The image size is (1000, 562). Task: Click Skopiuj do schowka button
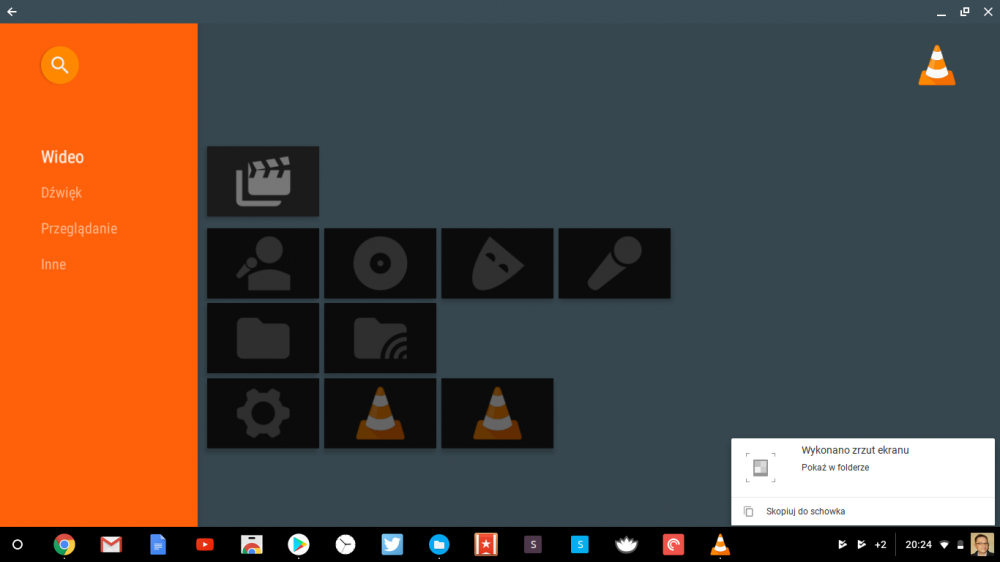(x=805, y=512)
